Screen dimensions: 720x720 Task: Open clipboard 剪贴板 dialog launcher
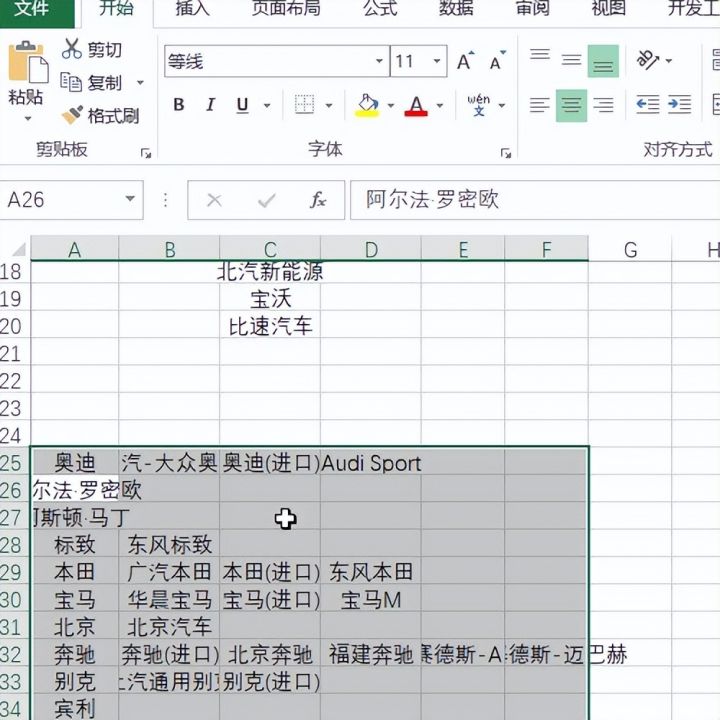coord(146,153)
